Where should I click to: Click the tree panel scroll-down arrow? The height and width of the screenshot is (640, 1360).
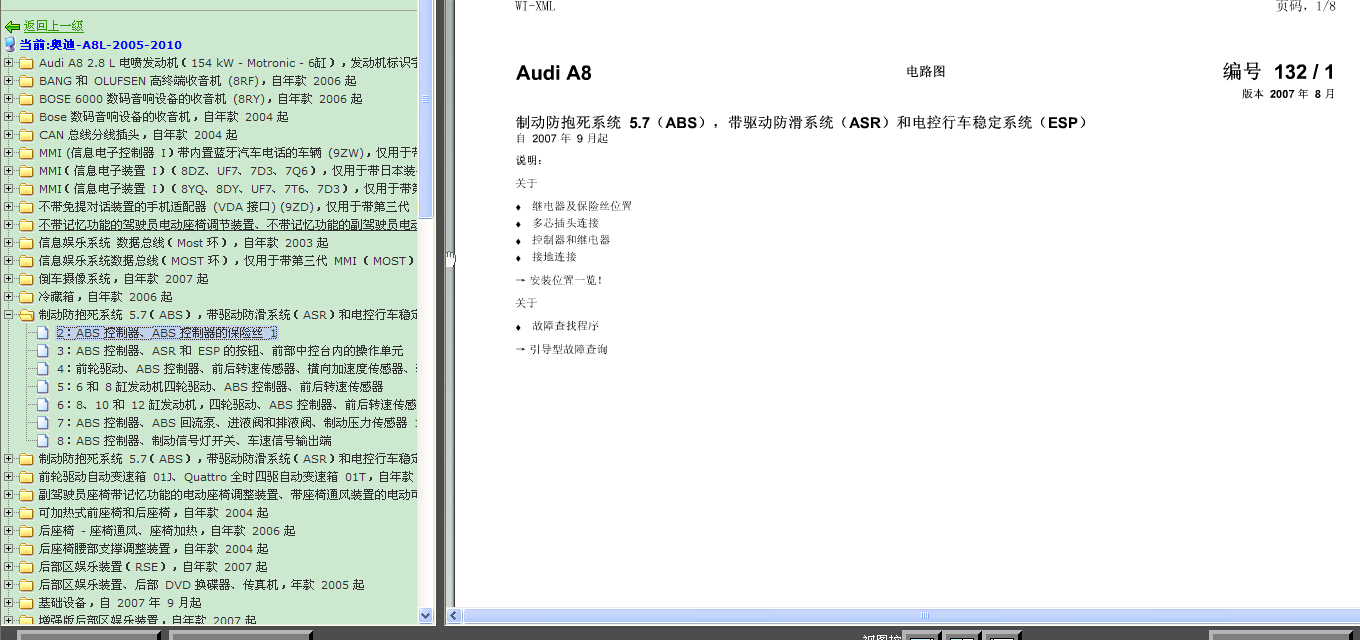[425, 616]
